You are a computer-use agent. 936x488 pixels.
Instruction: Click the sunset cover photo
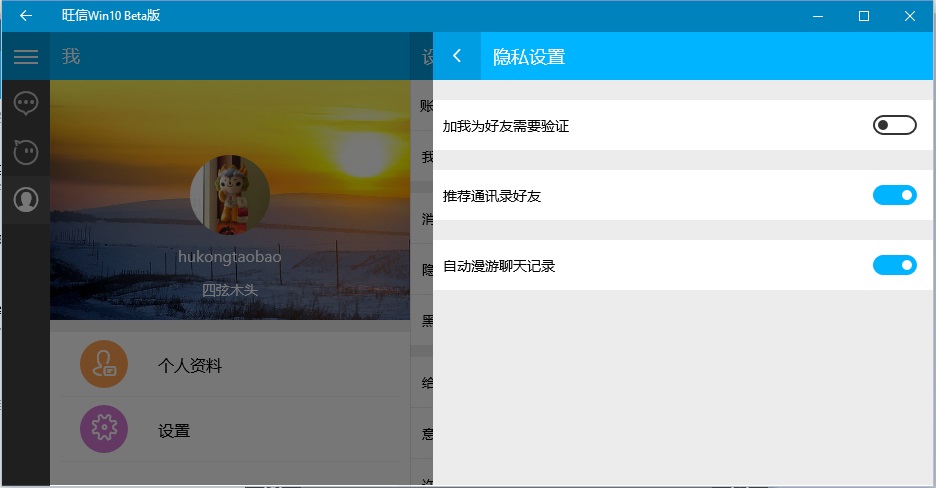click(340, 140)
